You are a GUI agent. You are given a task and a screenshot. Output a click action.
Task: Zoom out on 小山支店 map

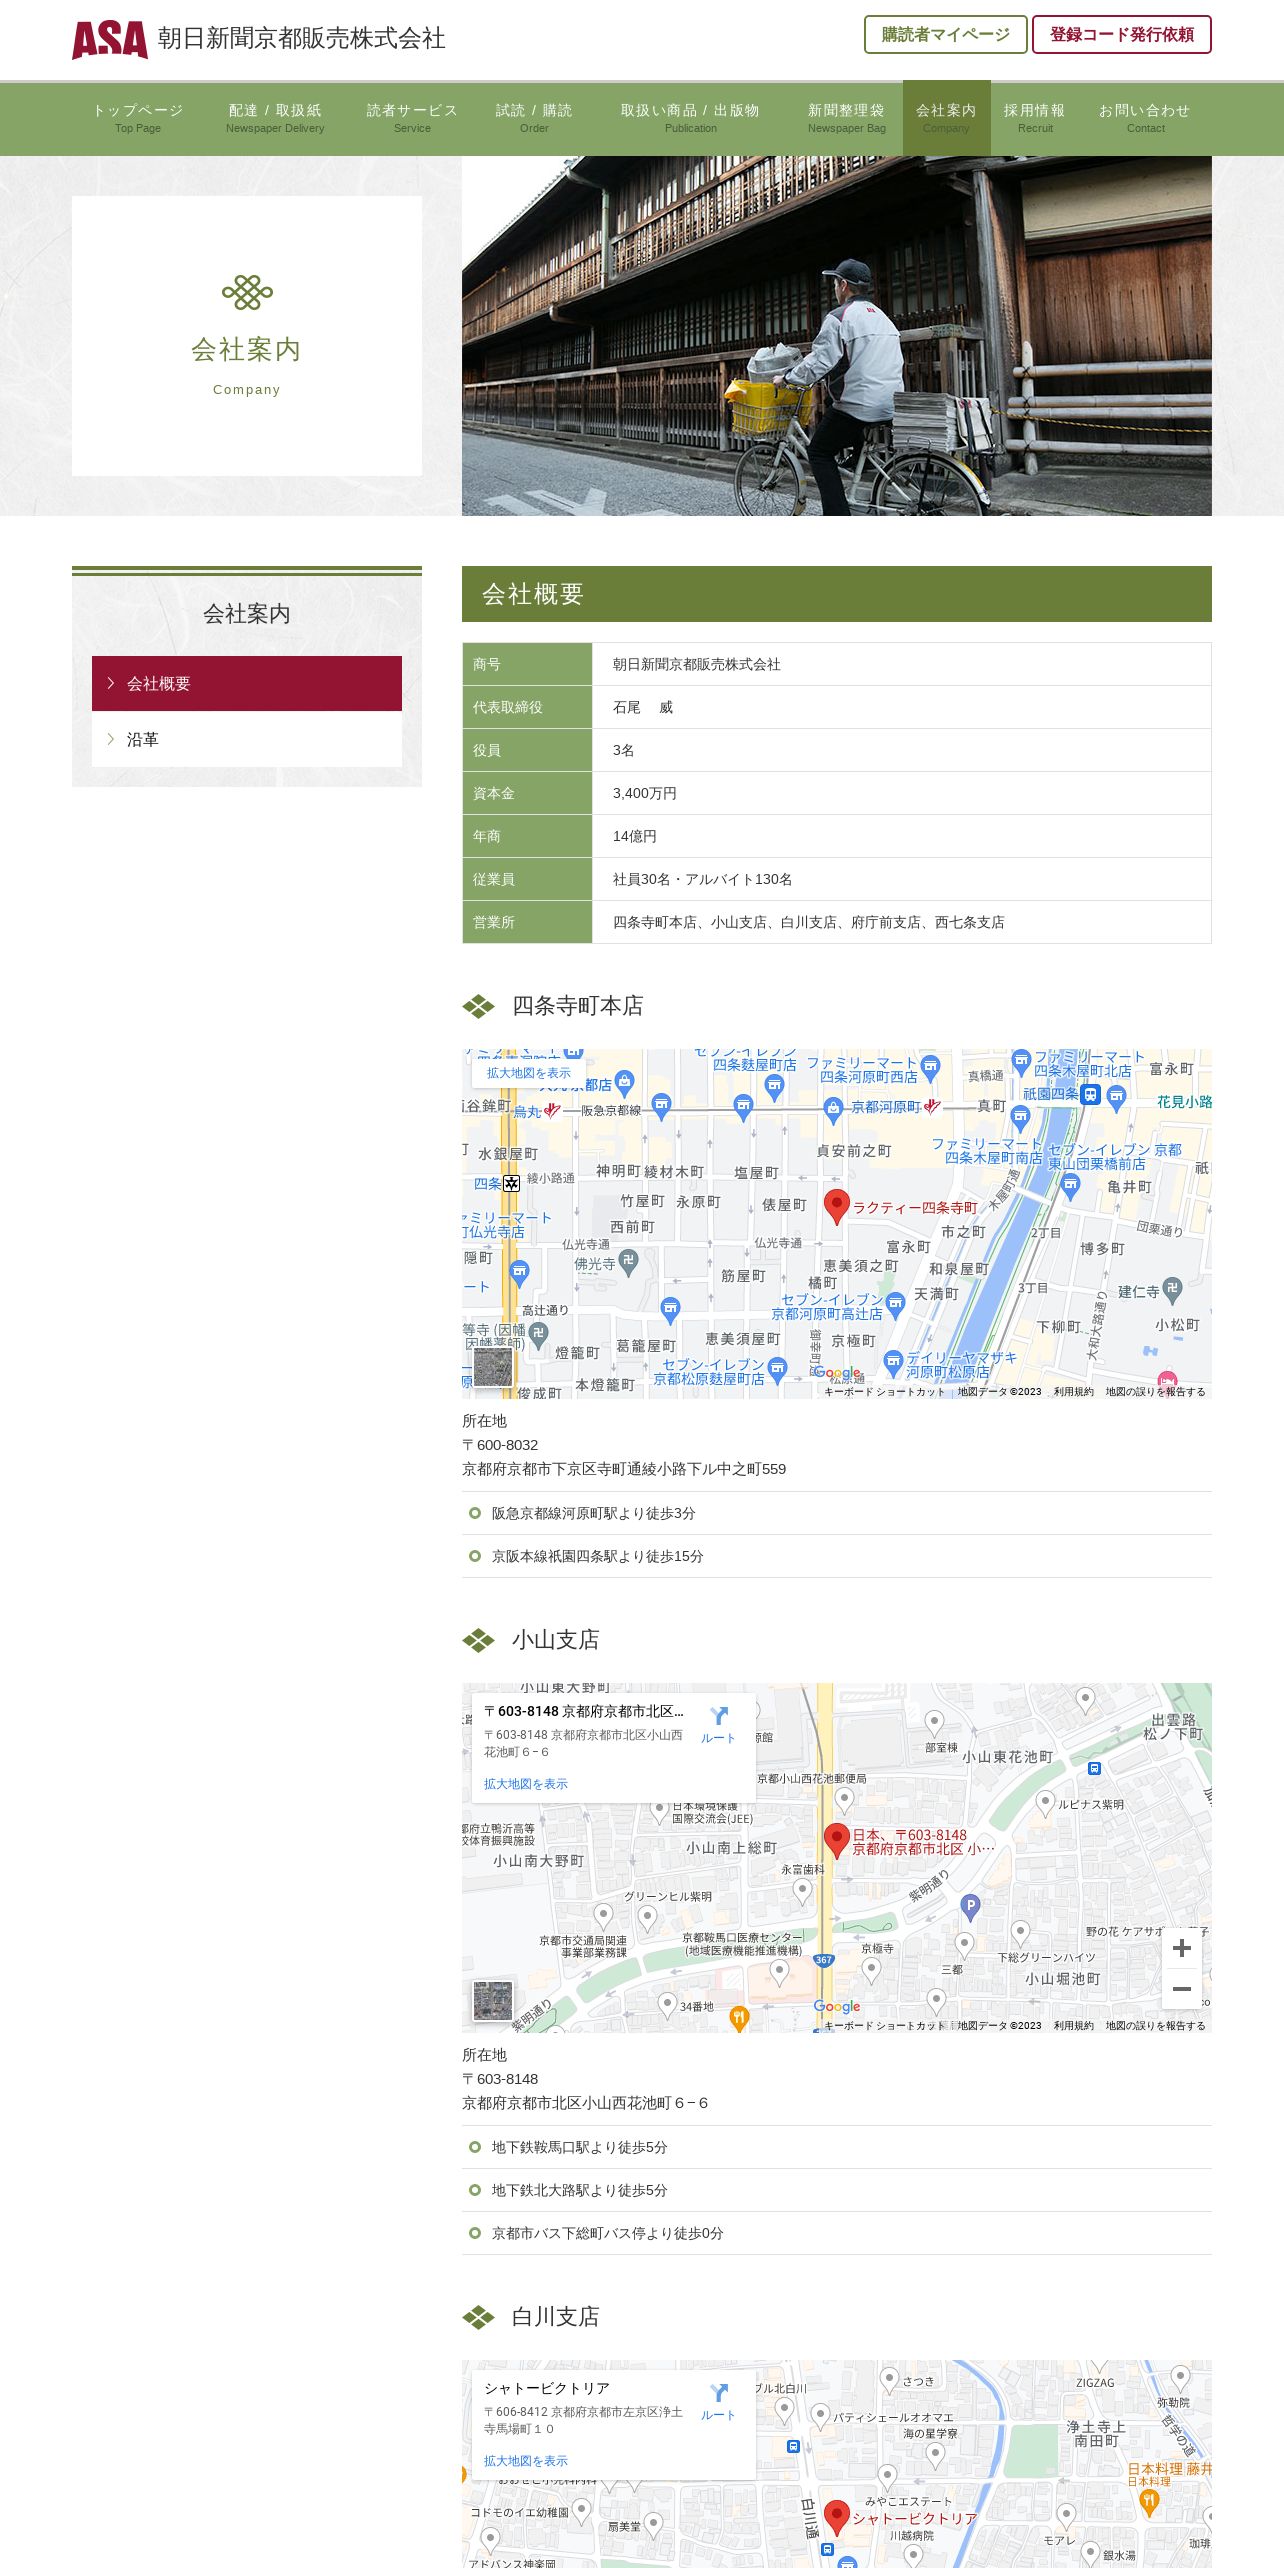[x=1181, y=1989]
